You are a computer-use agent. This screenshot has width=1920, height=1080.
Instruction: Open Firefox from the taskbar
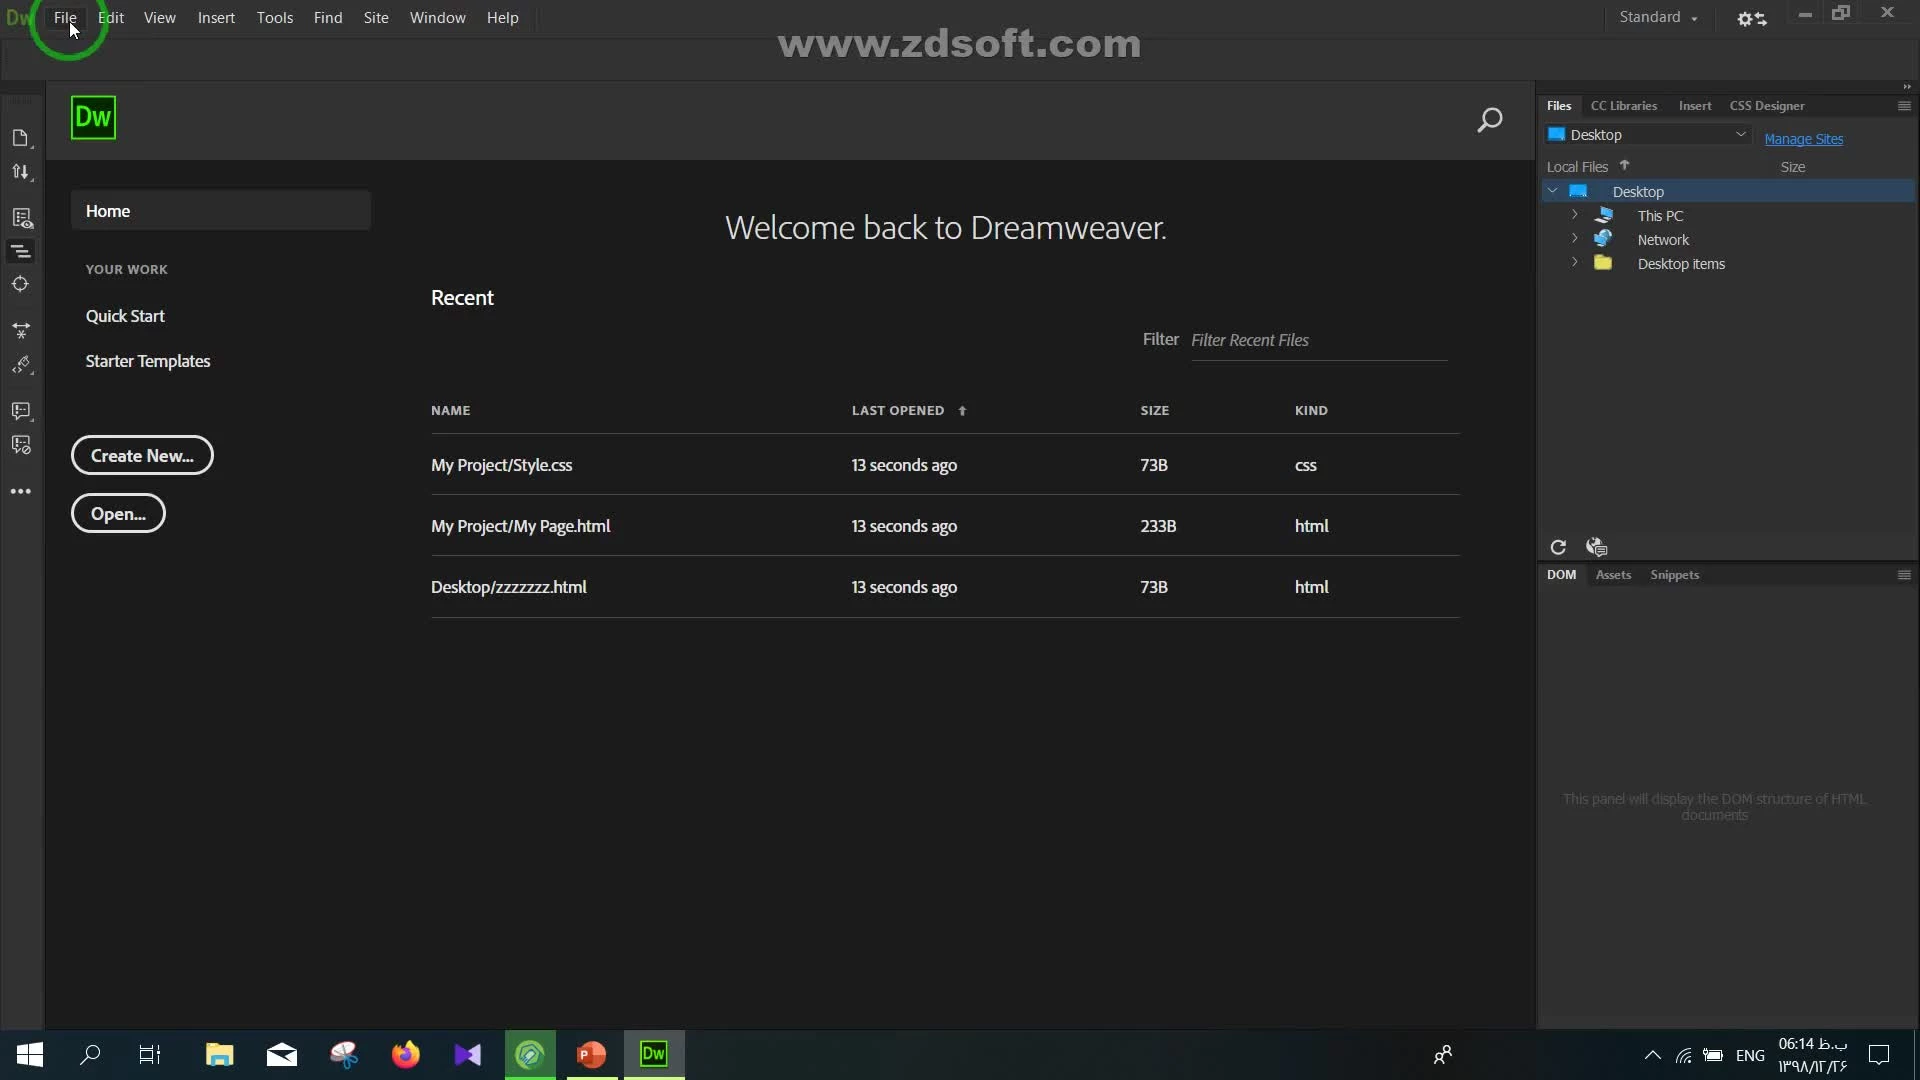pyautogui.click(x=406, y=1055)
